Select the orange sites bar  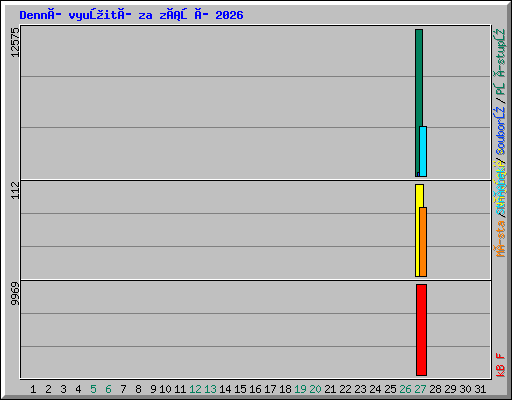(x=423, y=242)
